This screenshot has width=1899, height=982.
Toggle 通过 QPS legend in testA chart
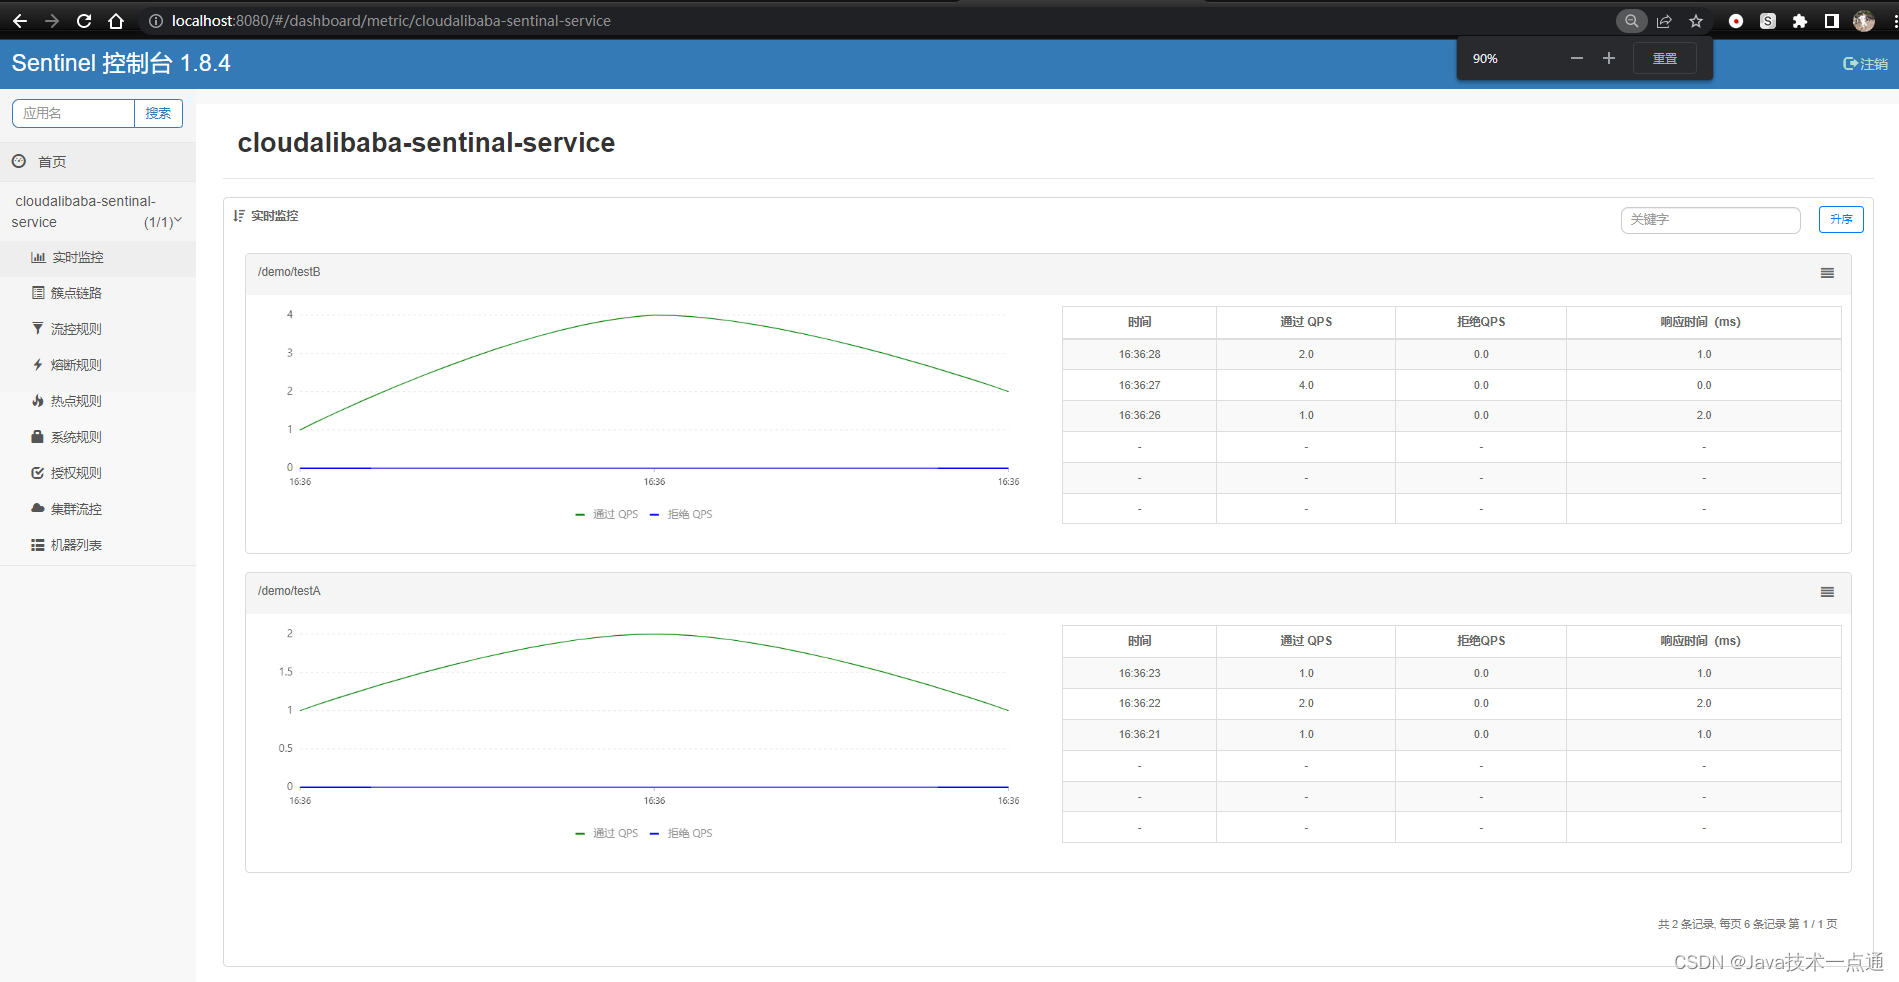pyautogui.click(x=607, y=833)
